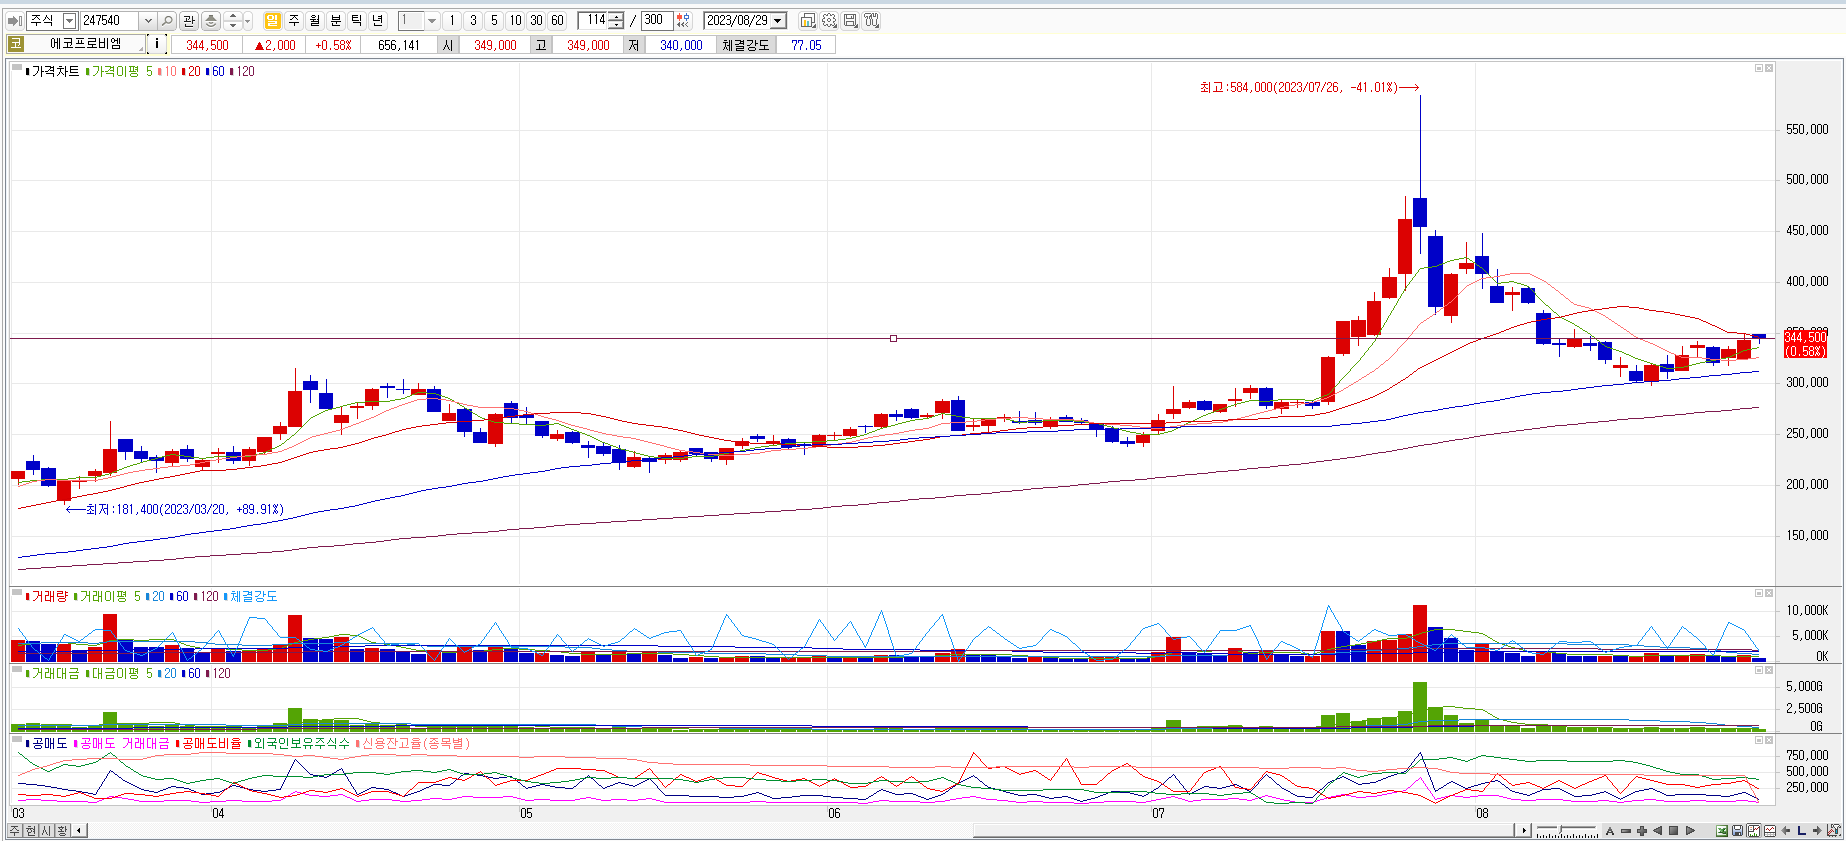Open the chart settings gear icon

pos(829,20)
